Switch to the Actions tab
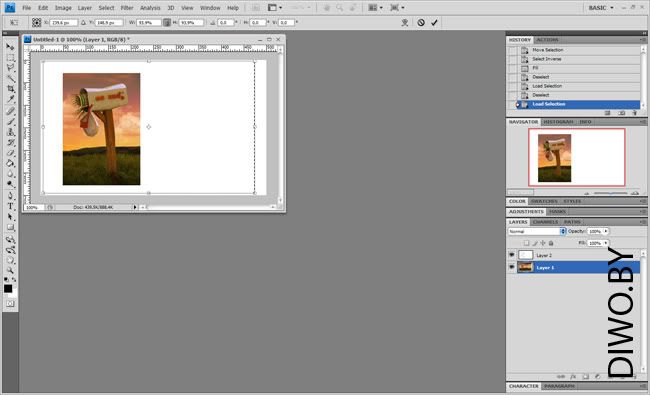The image size is (650, 395). 547,40
